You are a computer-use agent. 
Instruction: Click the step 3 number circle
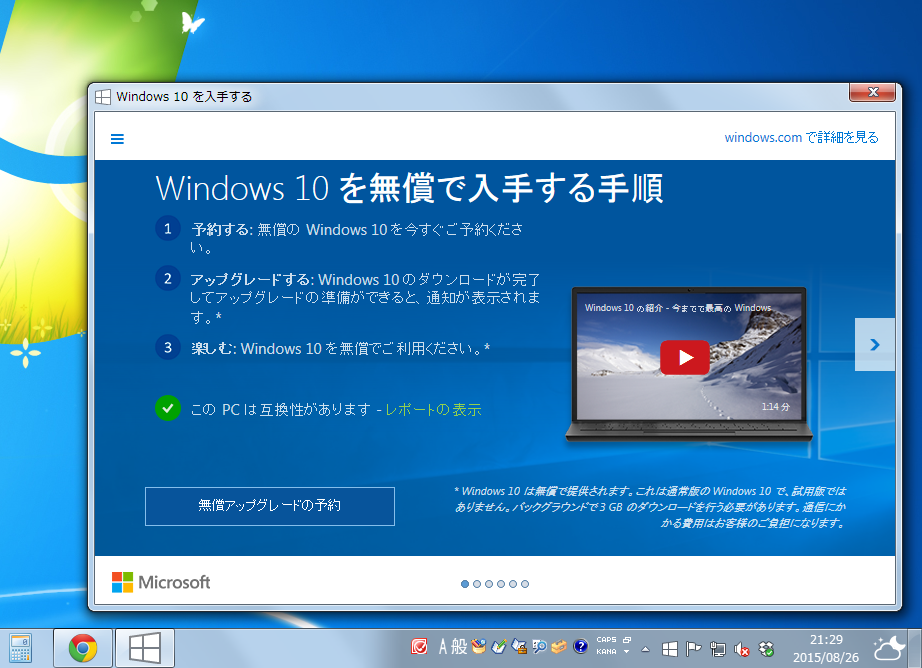pos(168,347)
